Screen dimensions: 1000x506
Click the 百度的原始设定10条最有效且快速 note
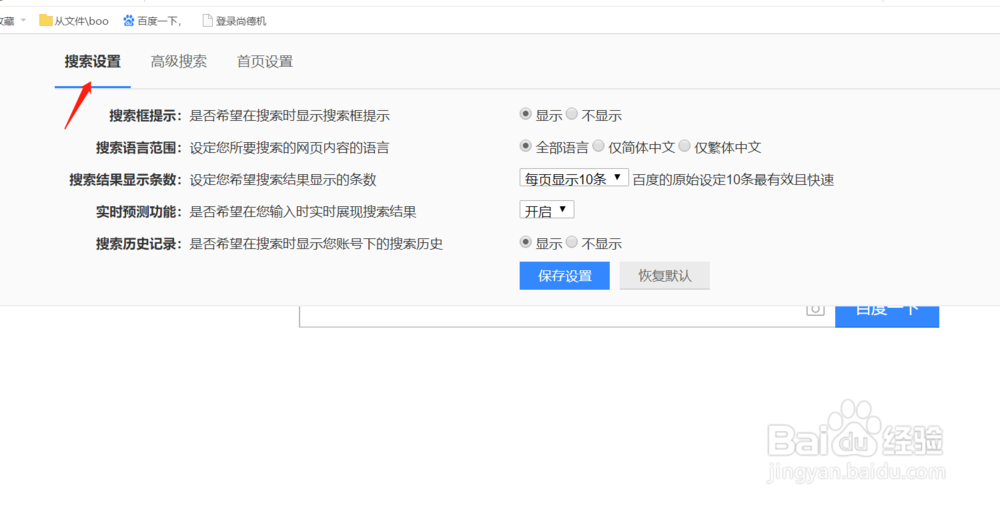pos(733,180)
